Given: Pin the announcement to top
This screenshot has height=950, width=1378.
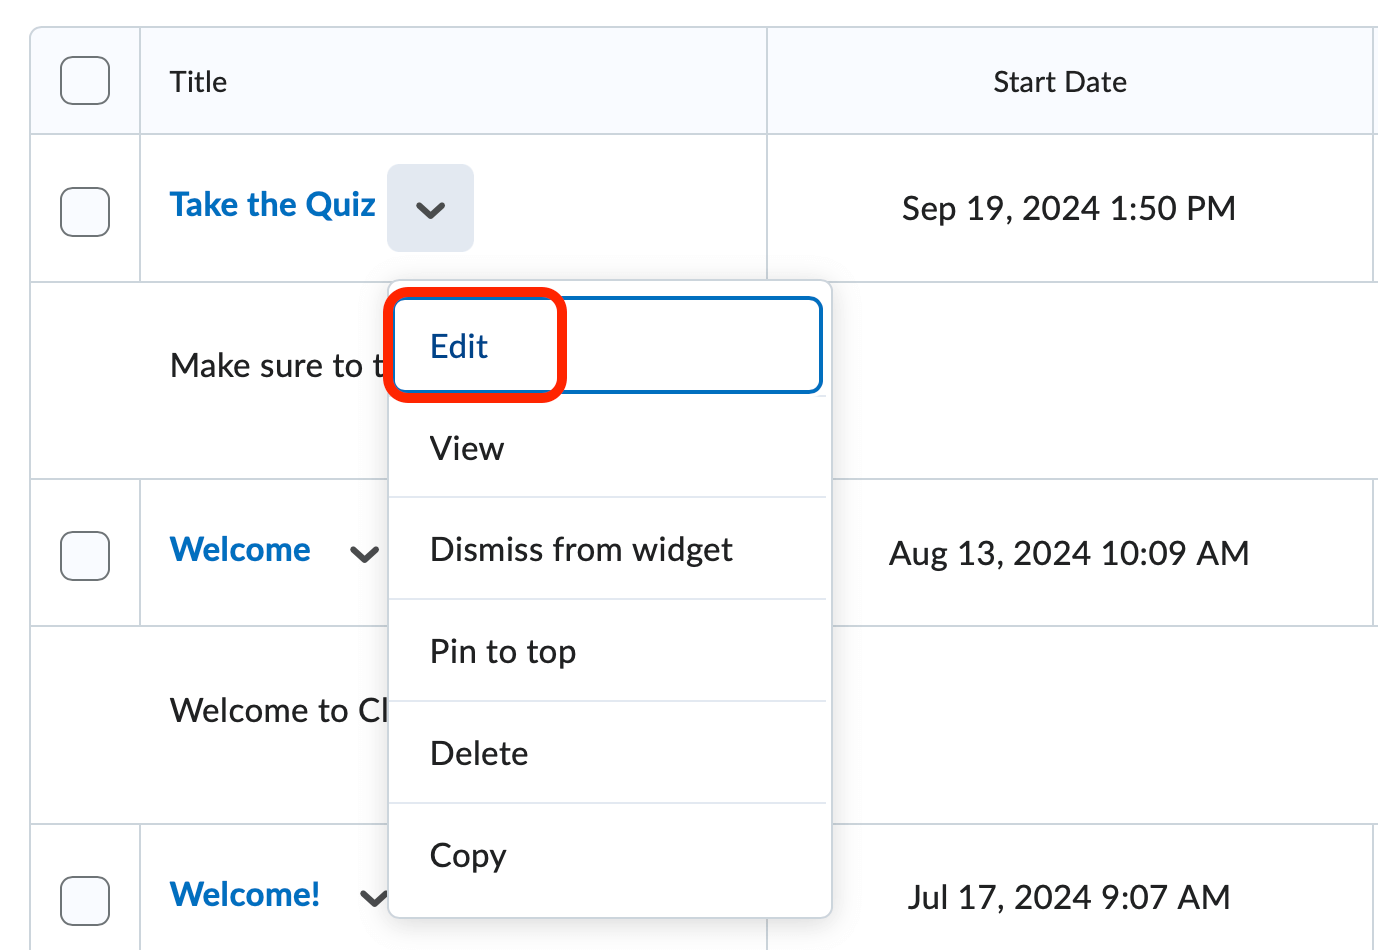Looking at the screenshot, I should pyautogui.click(x=503, y=651).
